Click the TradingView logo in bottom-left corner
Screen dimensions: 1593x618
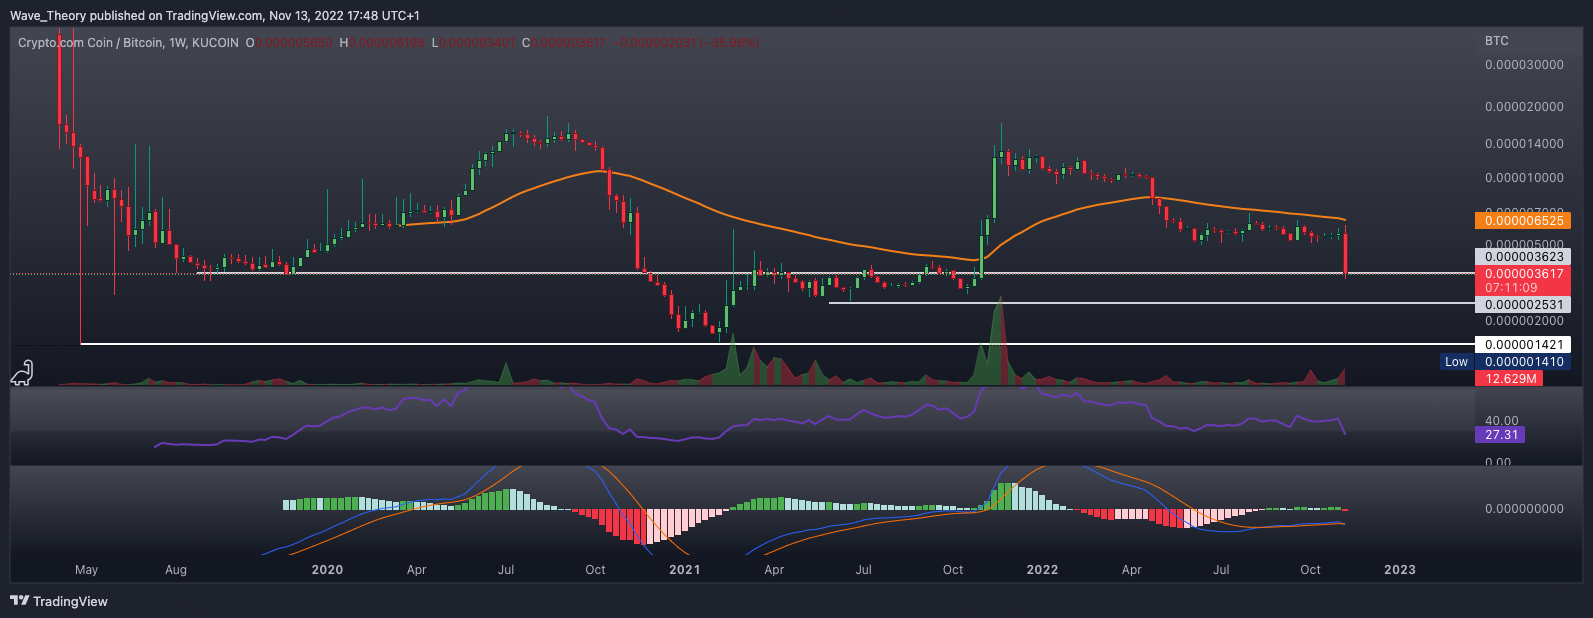59,601
